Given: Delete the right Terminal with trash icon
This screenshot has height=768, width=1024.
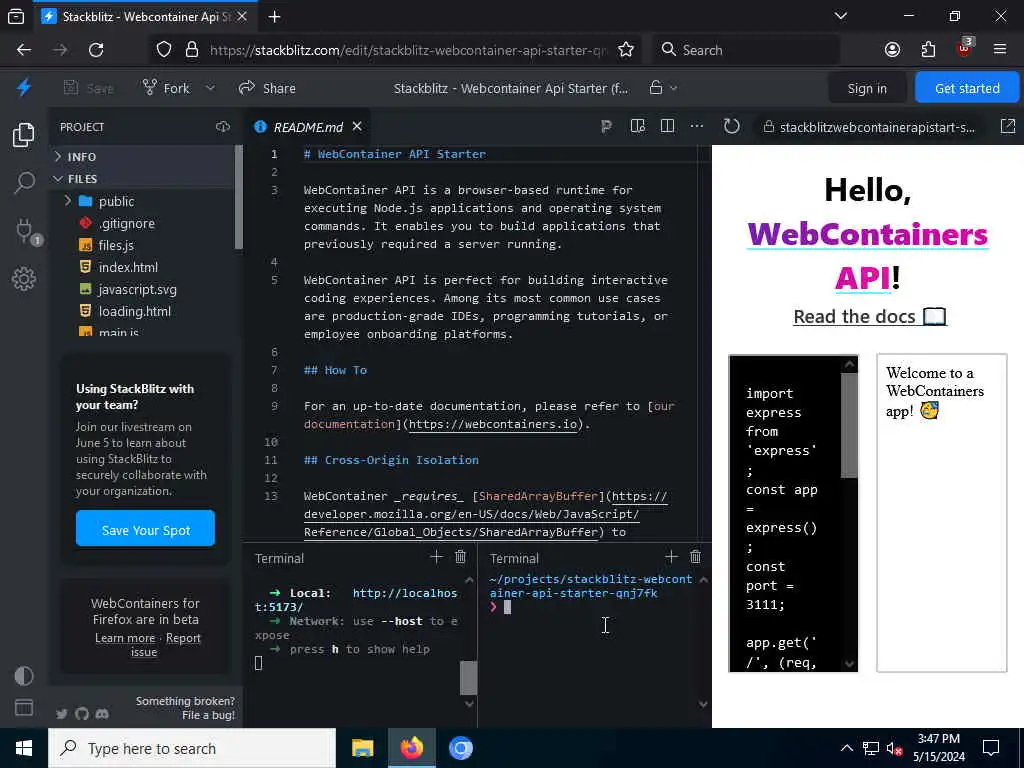Looking at the screenshot, I should pos(696,556).
